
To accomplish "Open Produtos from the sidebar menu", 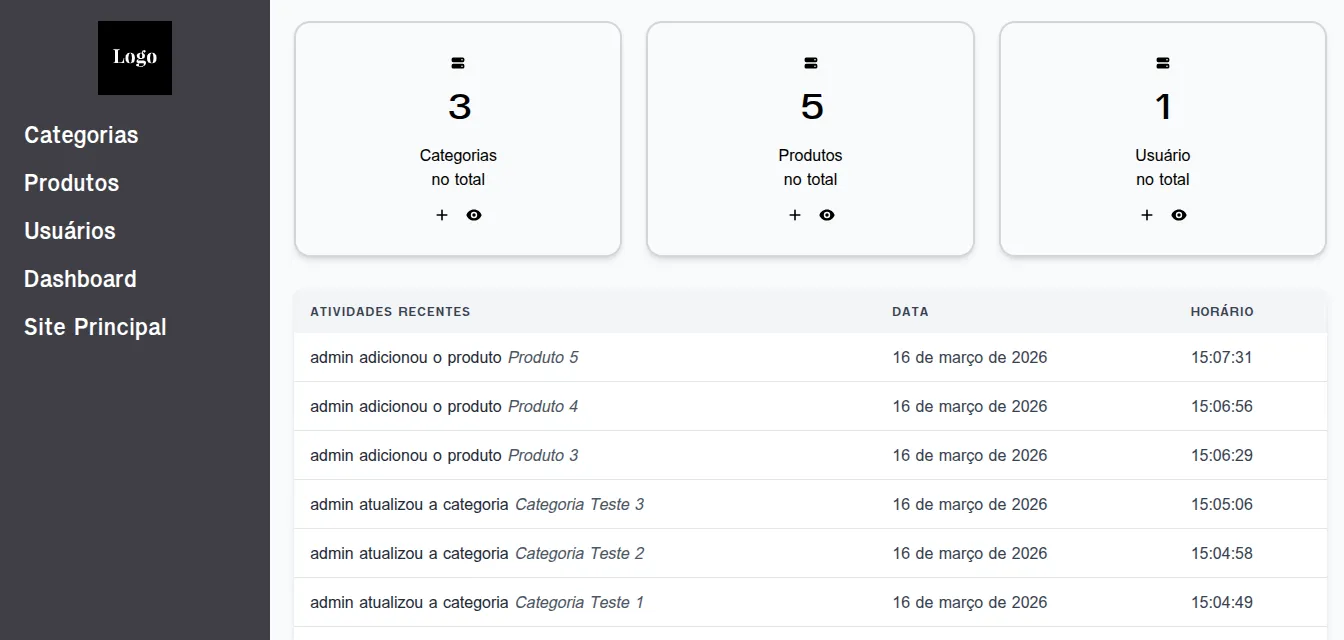I will pyautogui.click(x=71, y=182).
